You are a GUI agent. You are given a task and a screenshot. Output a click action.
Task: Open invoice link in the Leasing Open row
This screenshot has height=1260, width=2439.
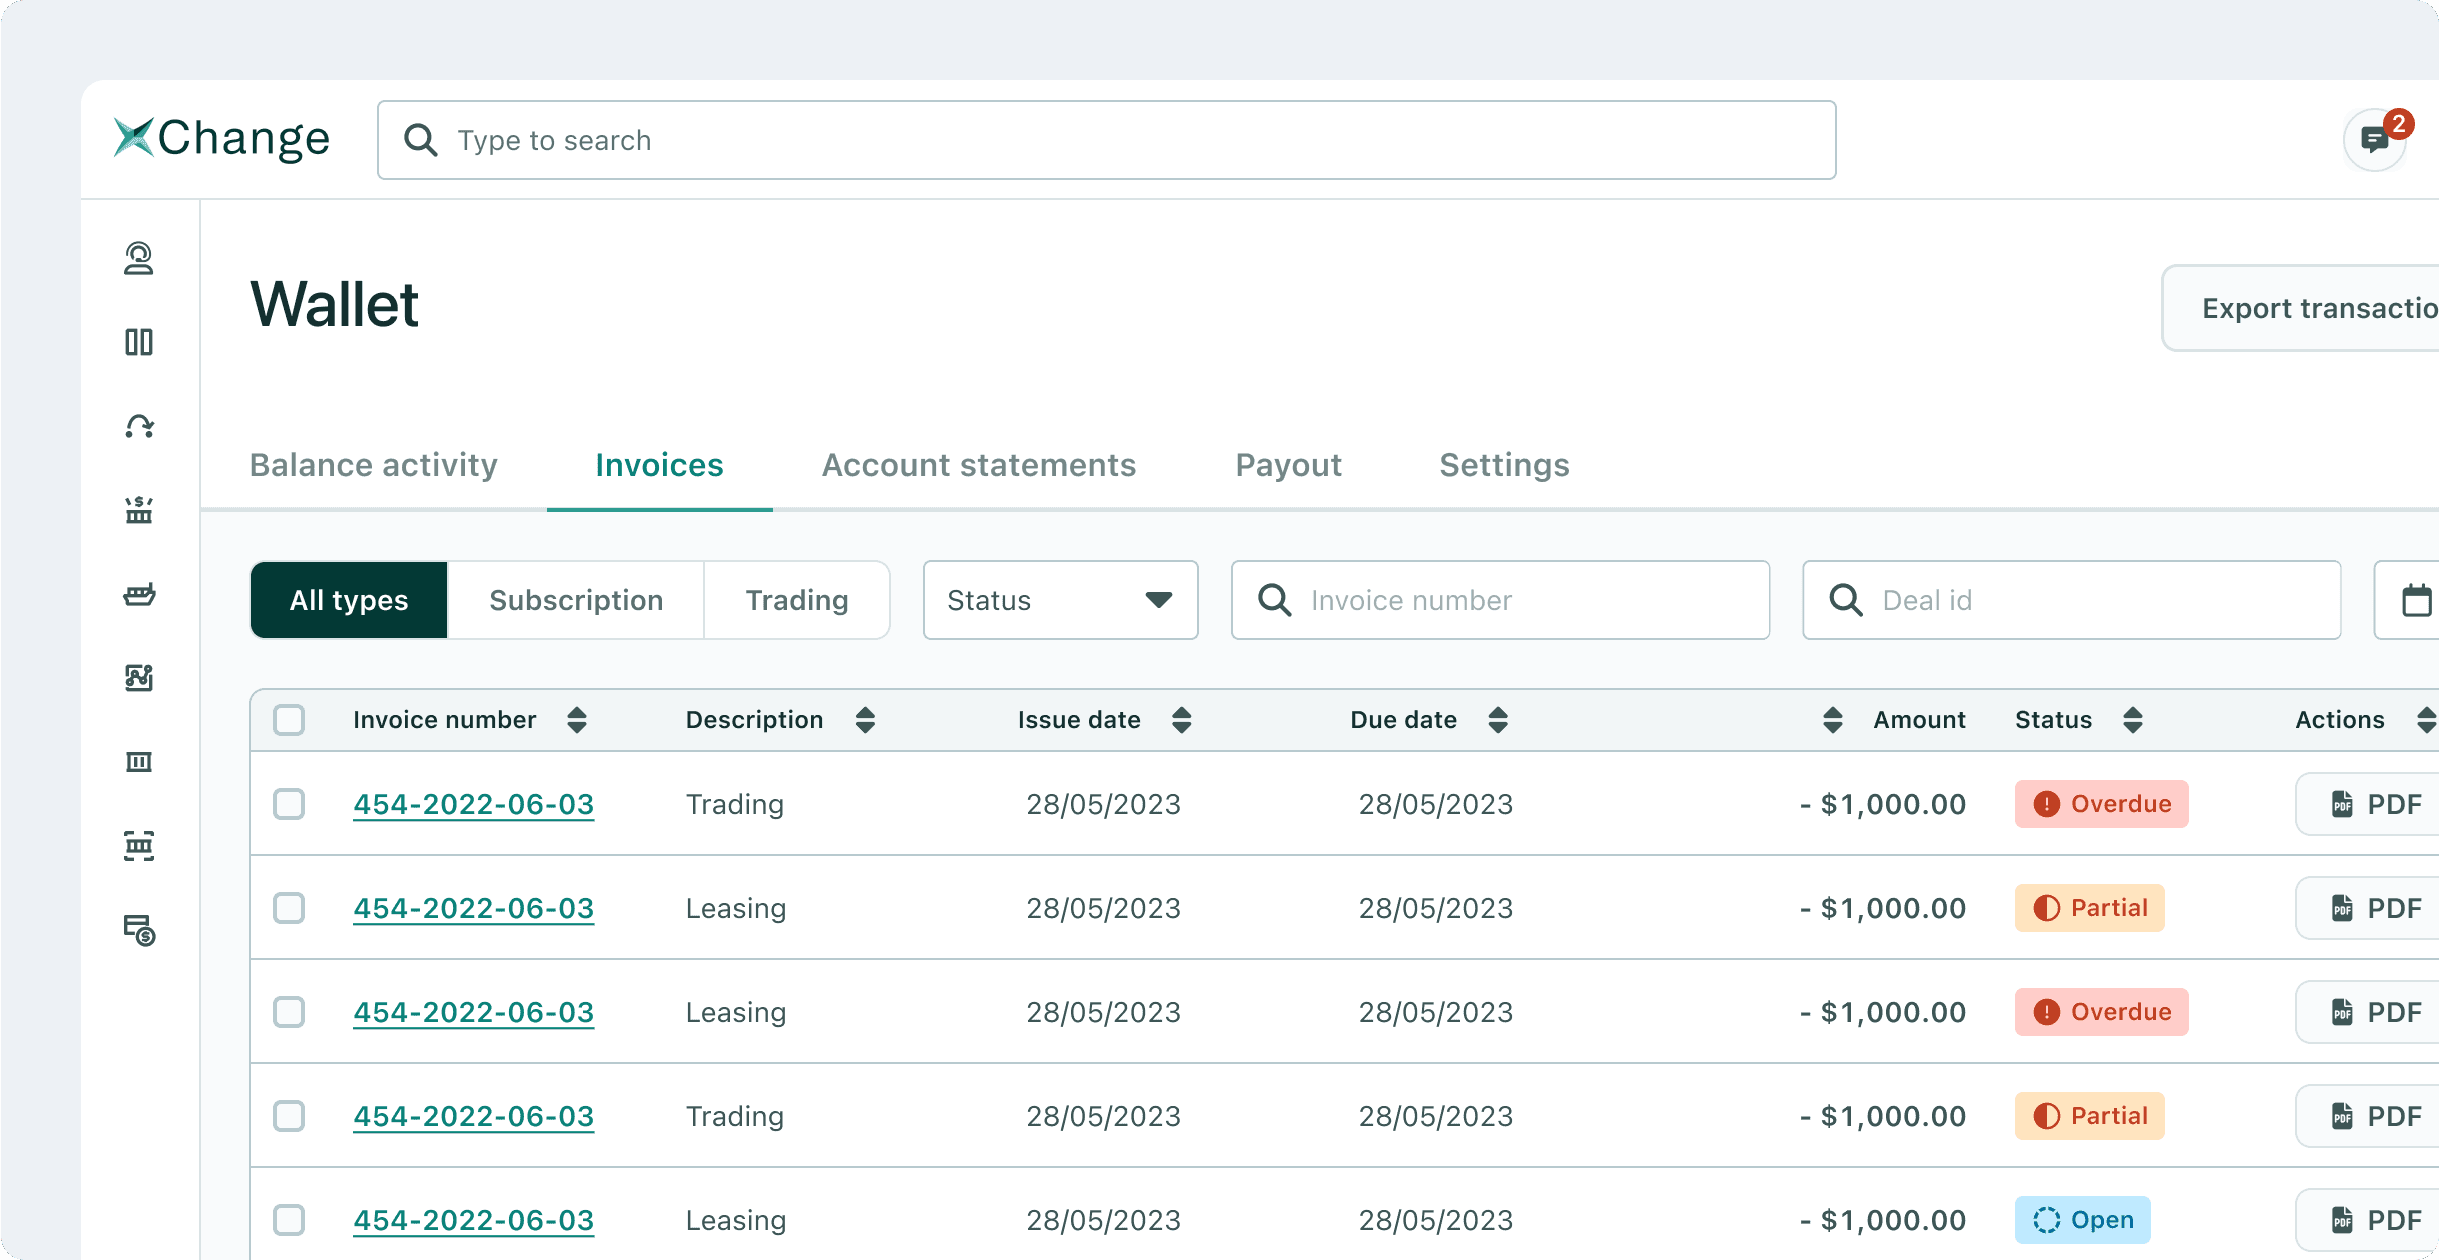tap(473, 1220)
